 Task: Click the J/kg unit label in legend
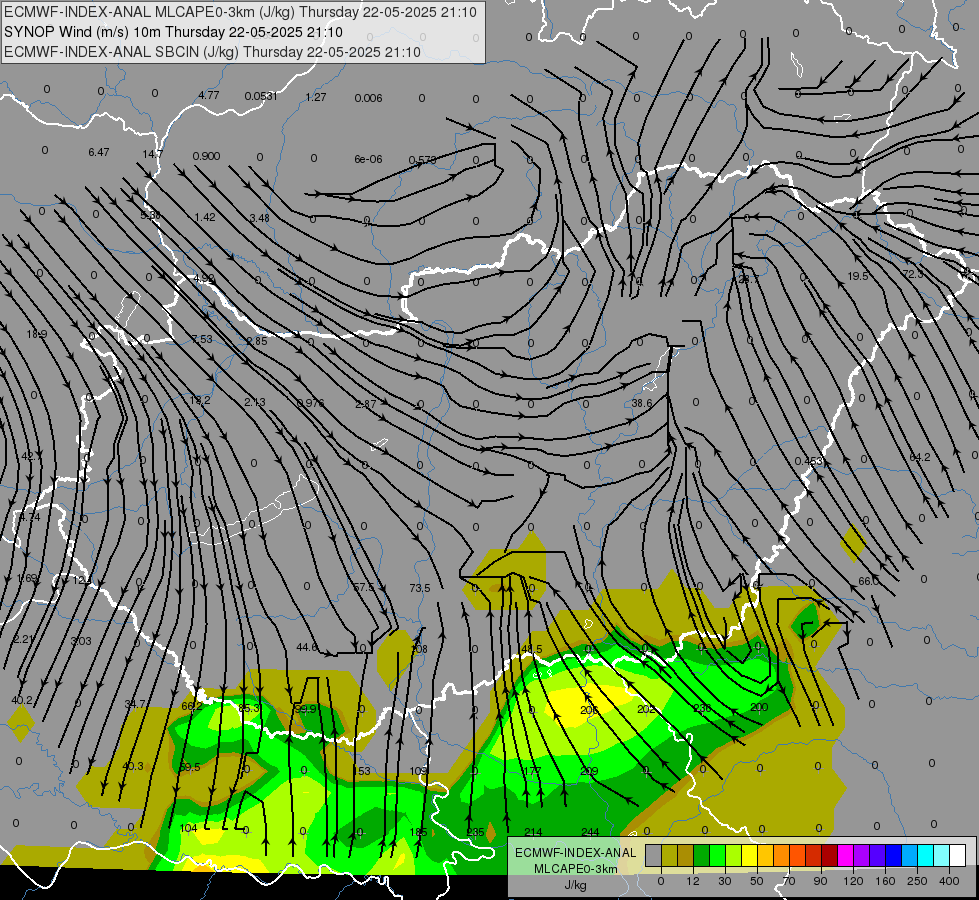575,885
